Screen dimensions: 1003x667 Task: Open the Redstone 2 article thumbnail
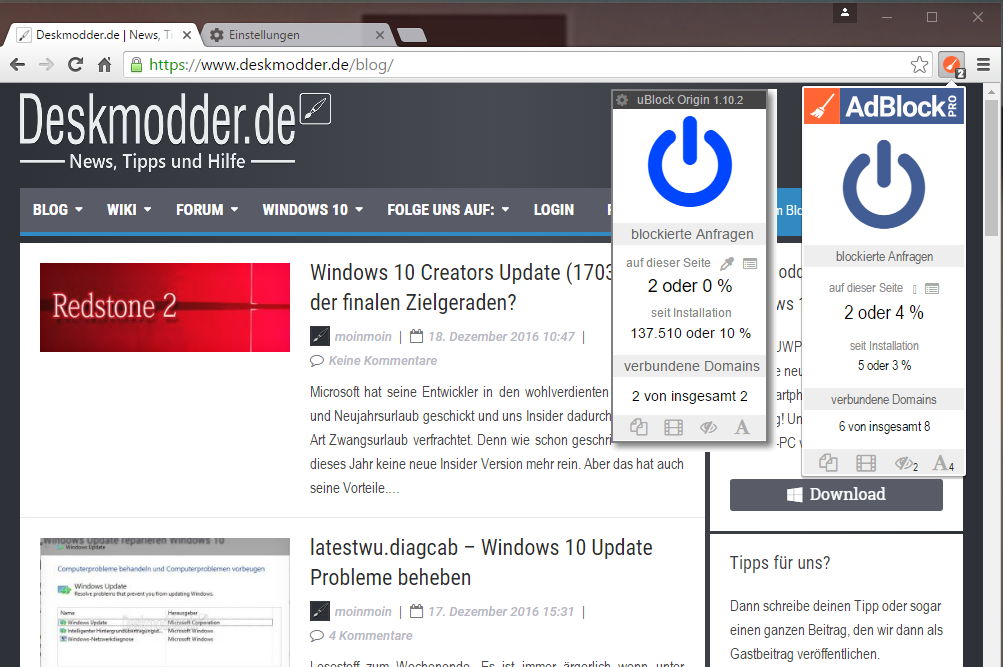pyautogui.click(x=165, y=307)
